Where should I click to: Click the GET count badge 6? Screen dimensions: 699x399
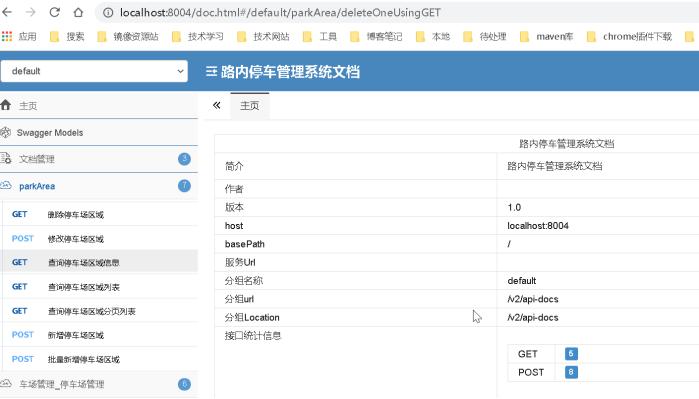click(x=571, y=354)
